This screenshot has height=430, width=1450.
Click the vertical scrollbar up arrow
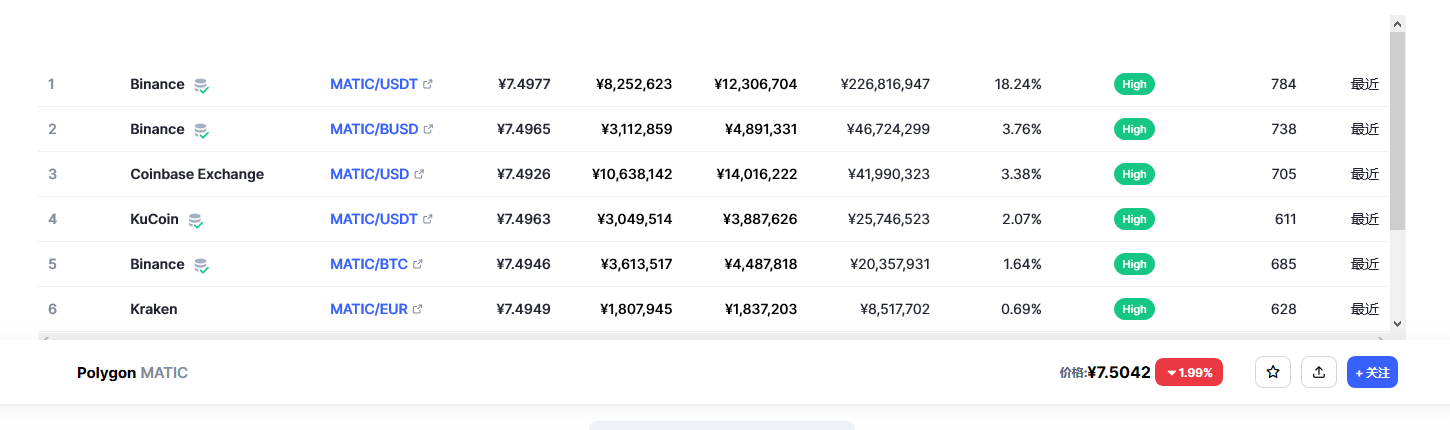point(1397,23)
